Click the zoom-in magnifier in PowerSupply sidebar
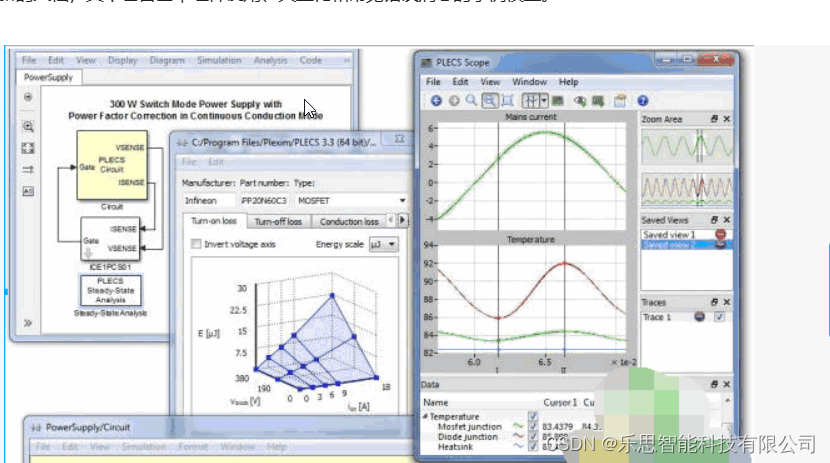Image resolution: width=830 pixels, height=463 pixels. point(28,126)
